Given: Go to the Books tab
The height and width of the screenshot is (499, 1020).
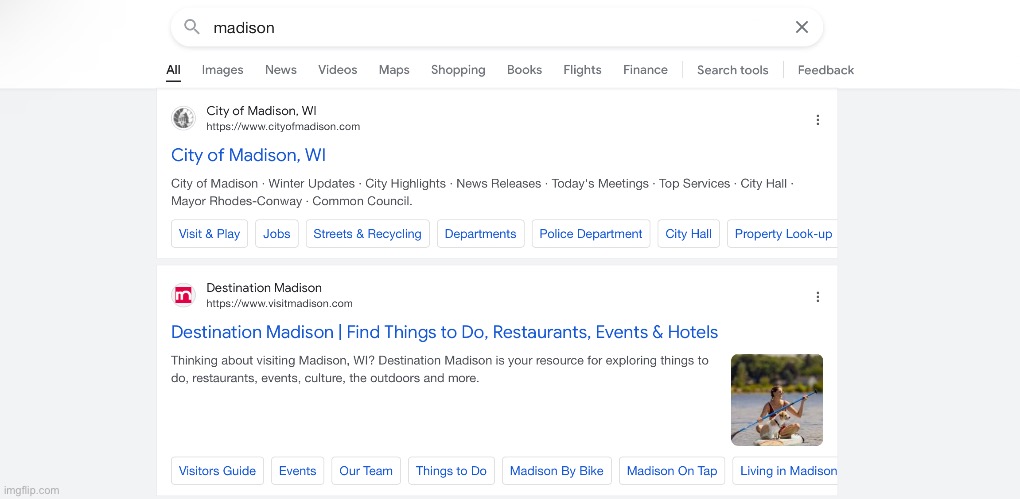Looking at the screenshot, I should pos(524,70).
